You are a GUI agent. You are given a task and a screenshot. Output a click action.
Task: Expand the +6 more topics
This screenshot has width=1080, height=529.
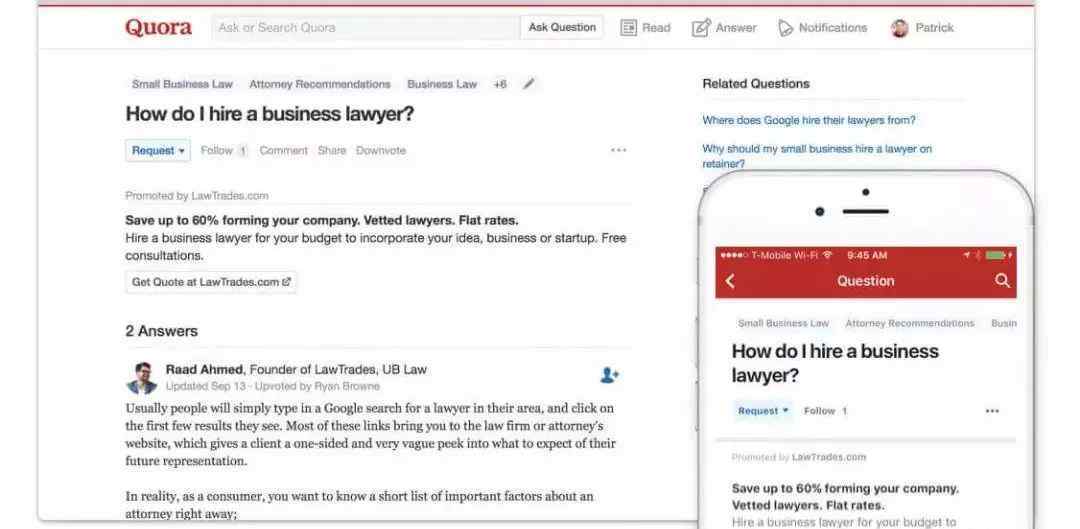click(x=500, y=84)
